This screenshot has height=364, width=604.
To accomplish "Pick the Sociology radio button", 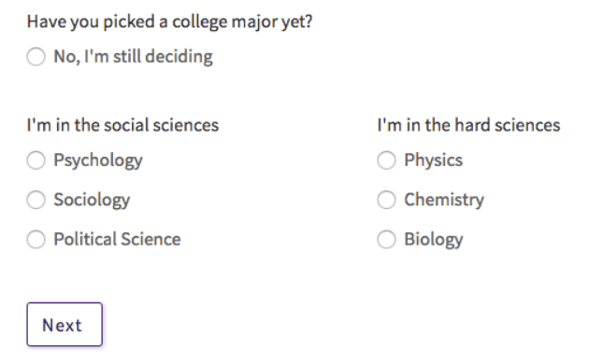I will tap(36, 200).
